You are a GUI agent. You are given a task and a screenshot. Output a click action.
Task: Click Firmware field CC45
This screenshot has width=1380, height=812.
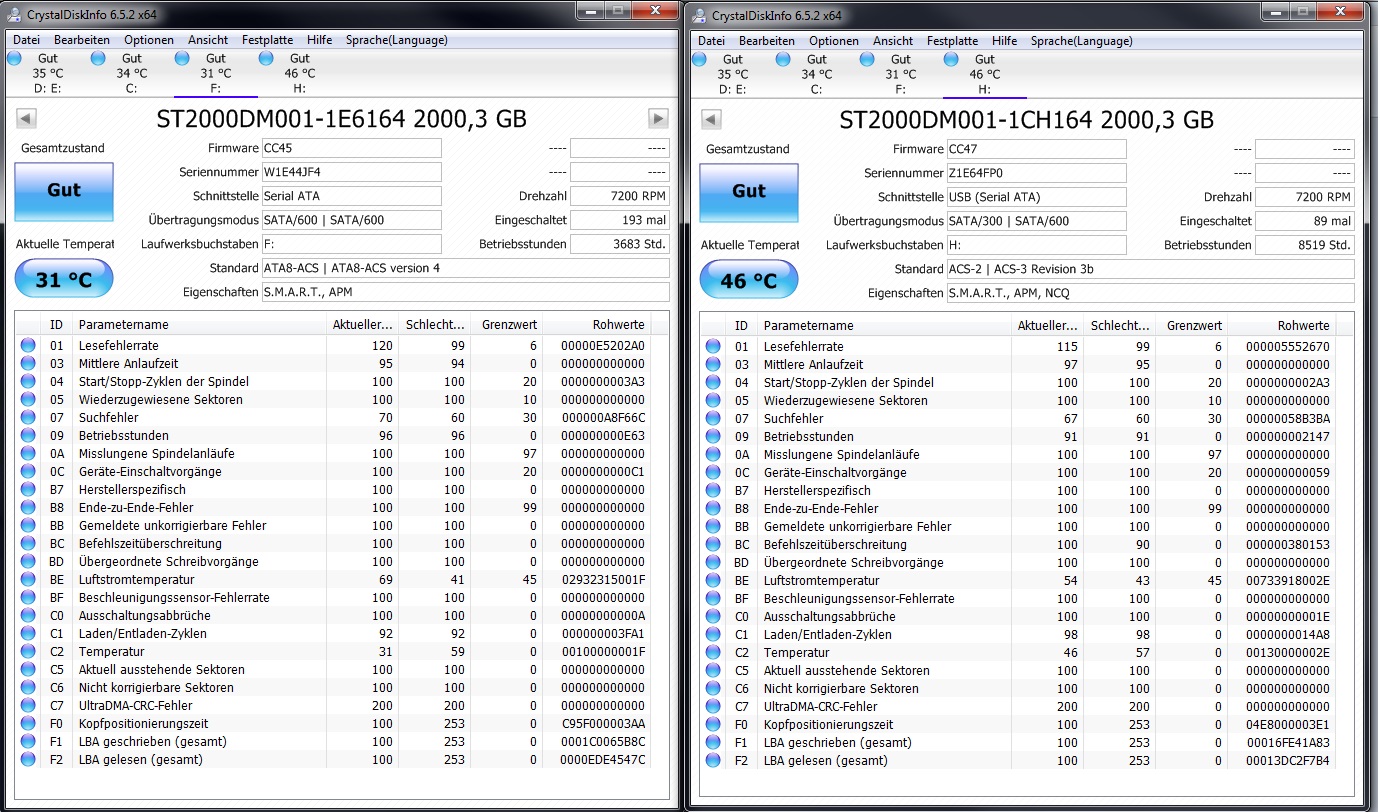point(351,148)
